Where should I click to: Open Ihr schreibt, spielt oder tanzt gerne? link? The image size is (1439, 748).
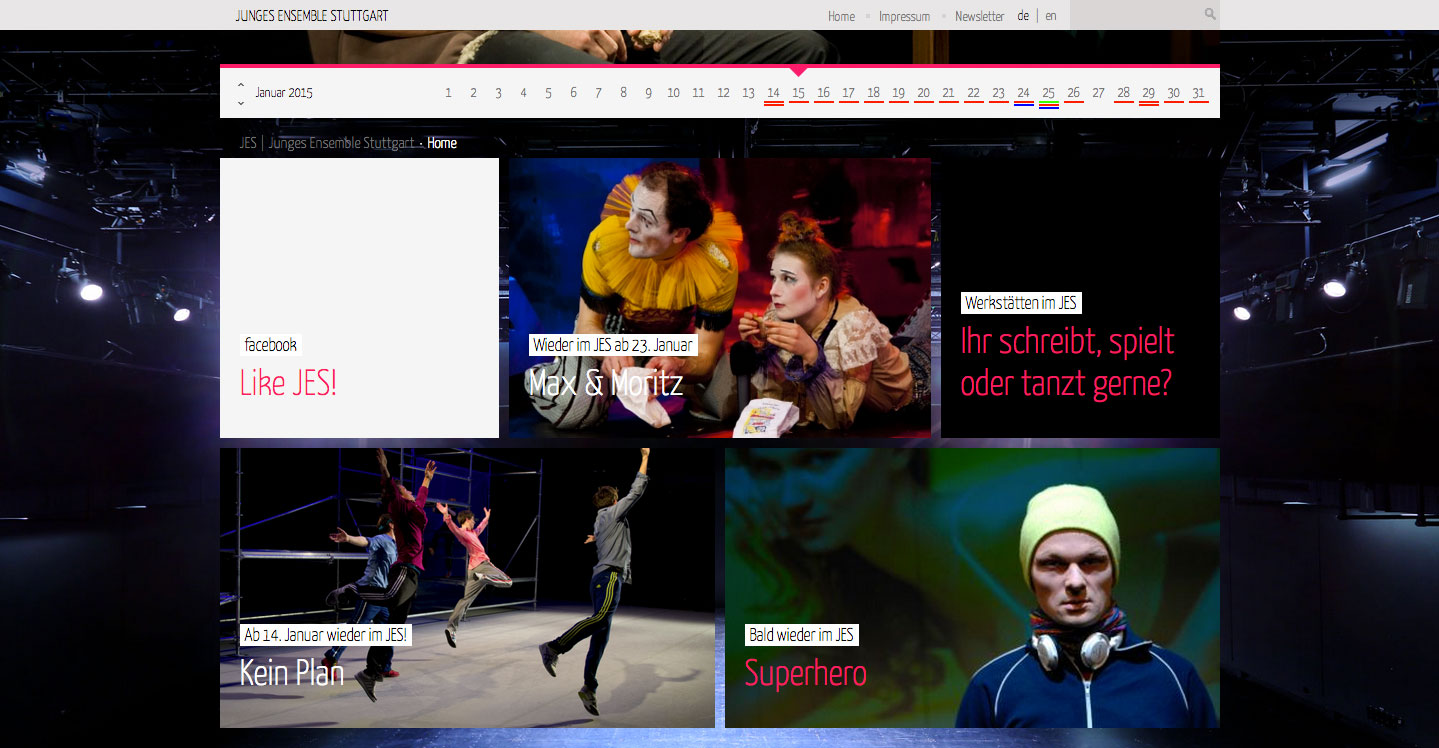pyautogui.click(x=1067, y=362)
